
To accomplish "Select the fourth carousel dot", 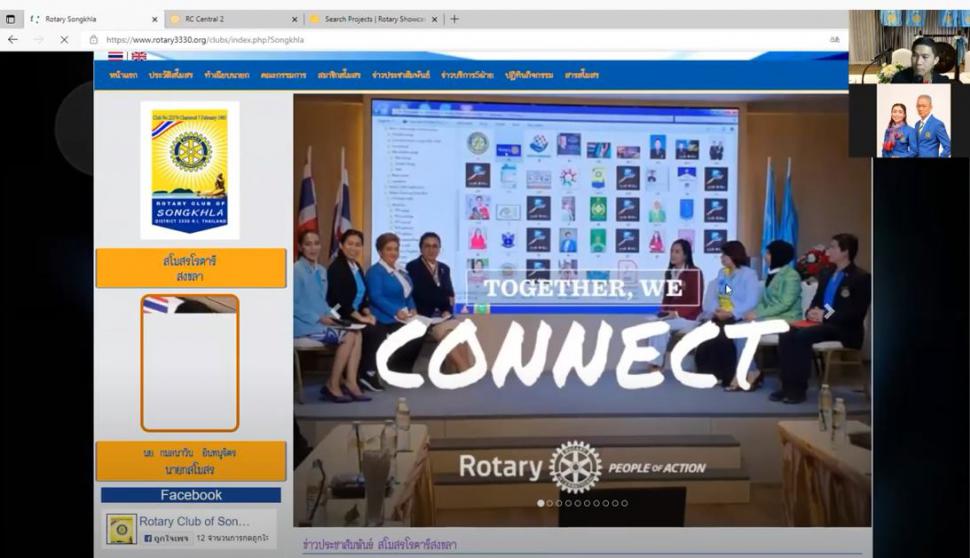I will click(569, 503).
